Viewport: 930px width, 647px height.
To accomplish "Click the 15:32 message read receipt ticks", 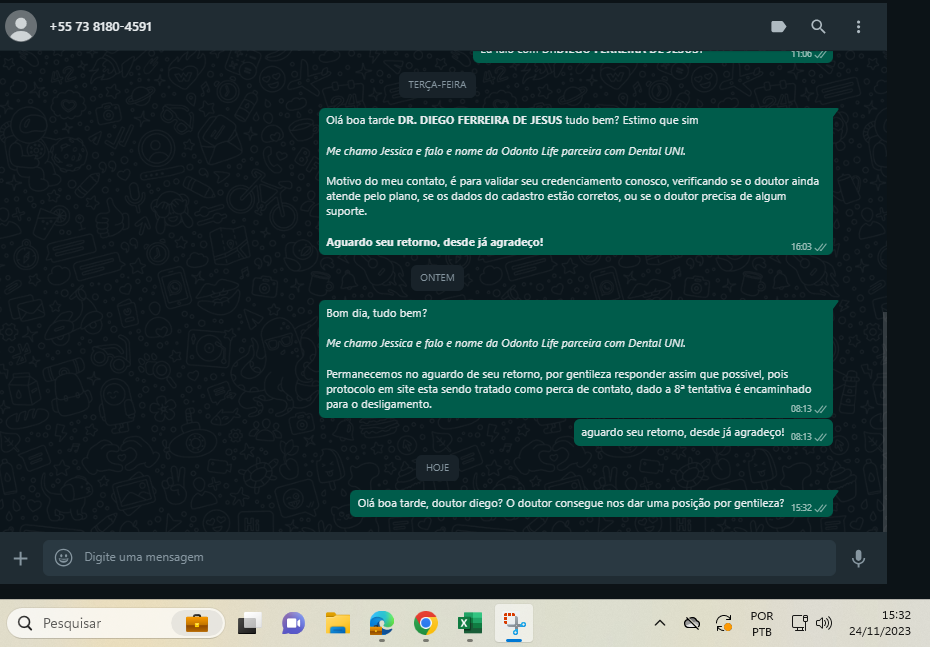I will (x=821, y=508).
